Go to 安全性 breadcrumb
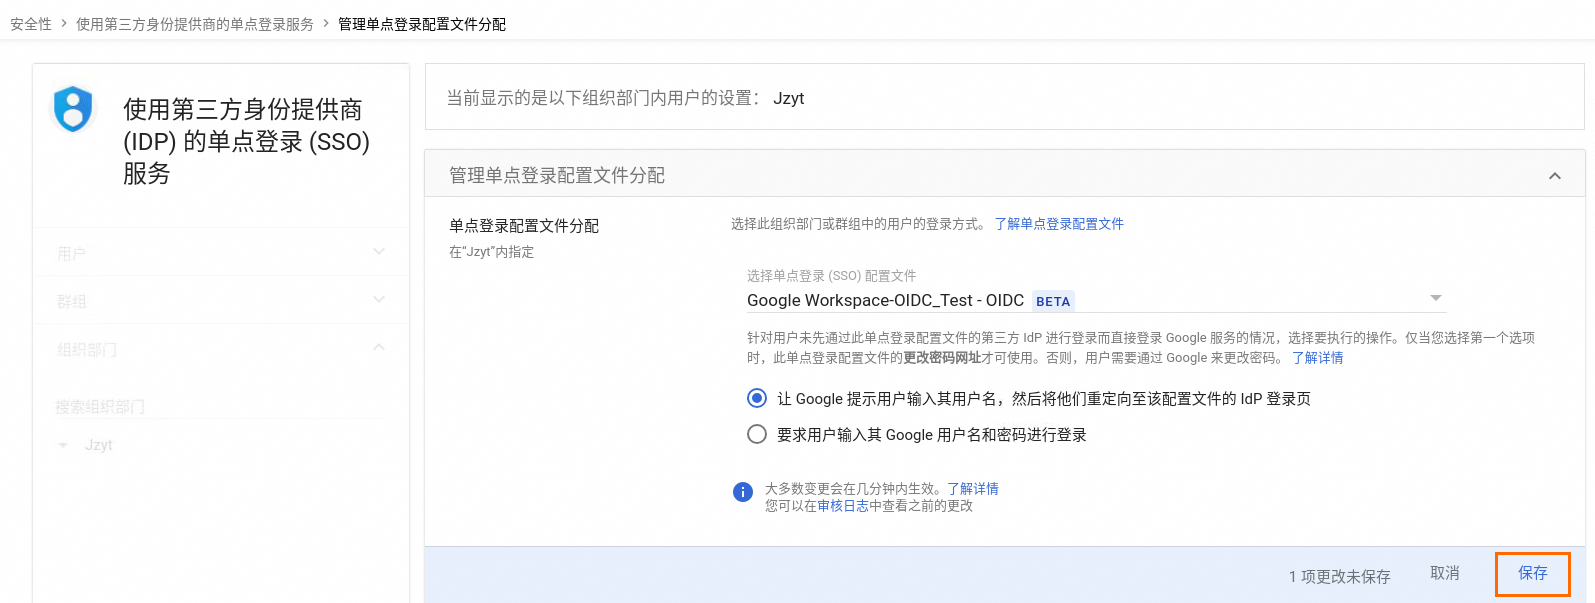The image size is (1595, 603). (31, 24)
